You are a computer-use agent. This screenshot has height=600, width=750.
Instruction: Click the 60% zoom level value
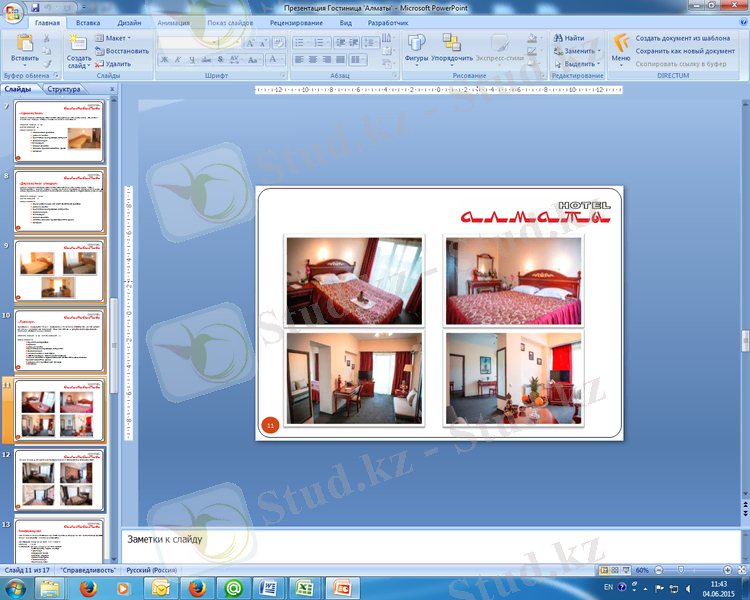coord(642,570)
